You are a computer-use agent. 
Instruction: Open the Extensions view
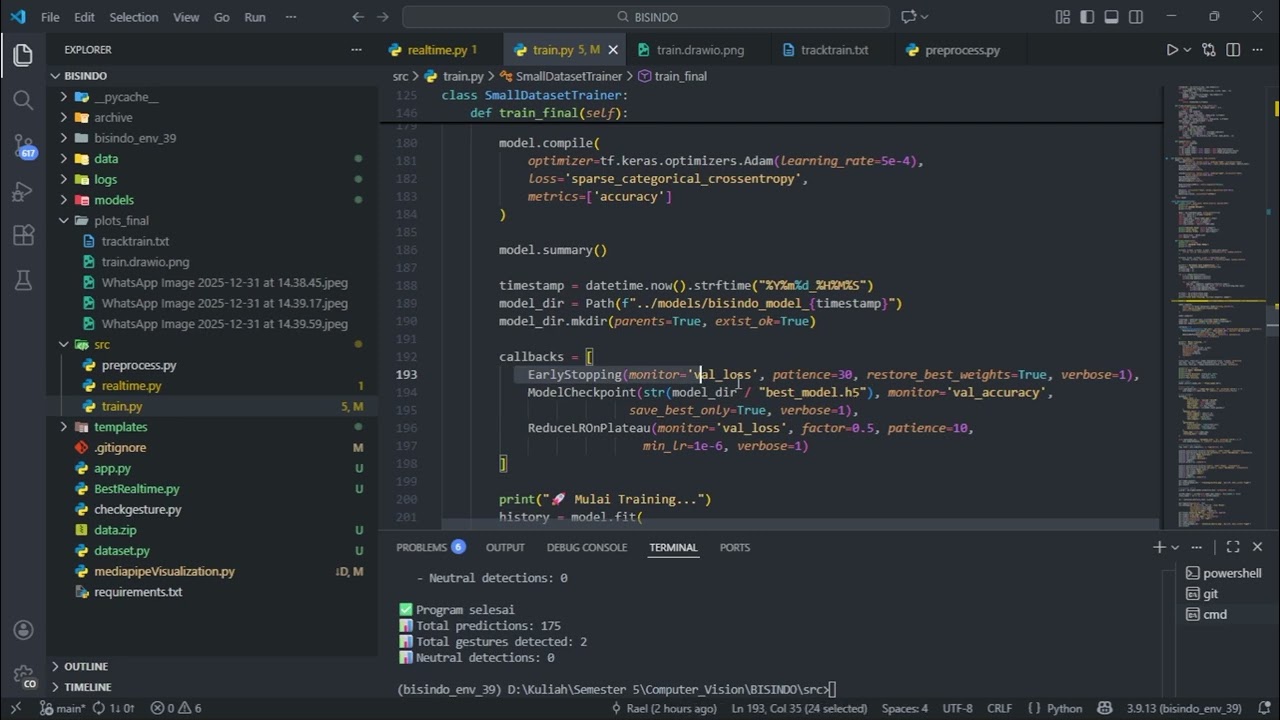point(23,236)
